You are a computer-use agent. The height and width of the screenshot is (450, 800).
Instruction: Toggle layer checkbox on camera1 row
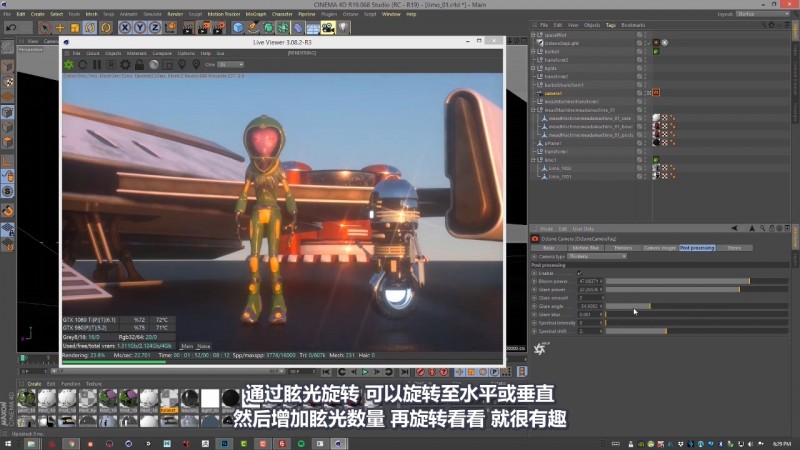639,93
